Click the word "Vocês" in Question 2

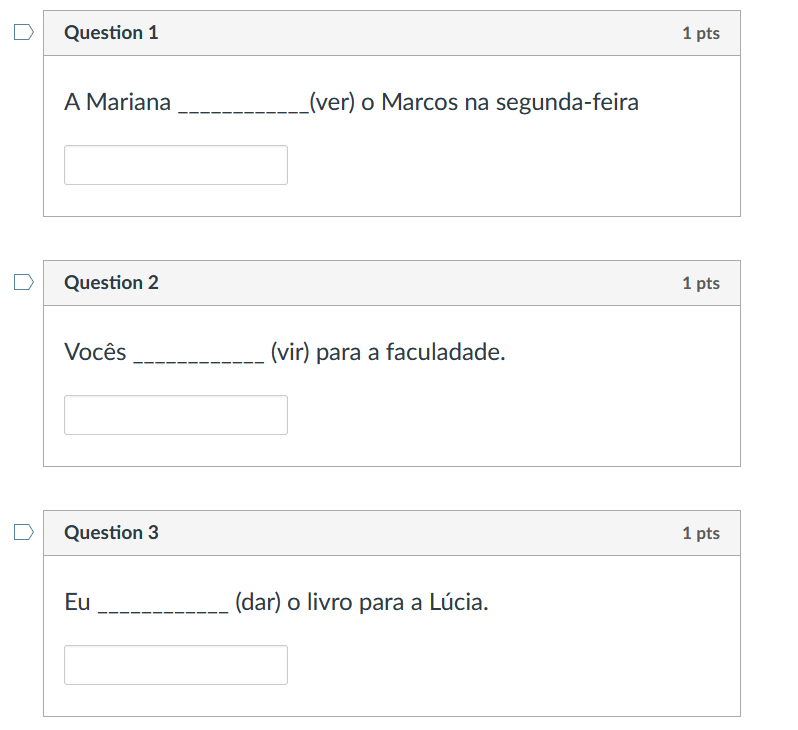95,353
